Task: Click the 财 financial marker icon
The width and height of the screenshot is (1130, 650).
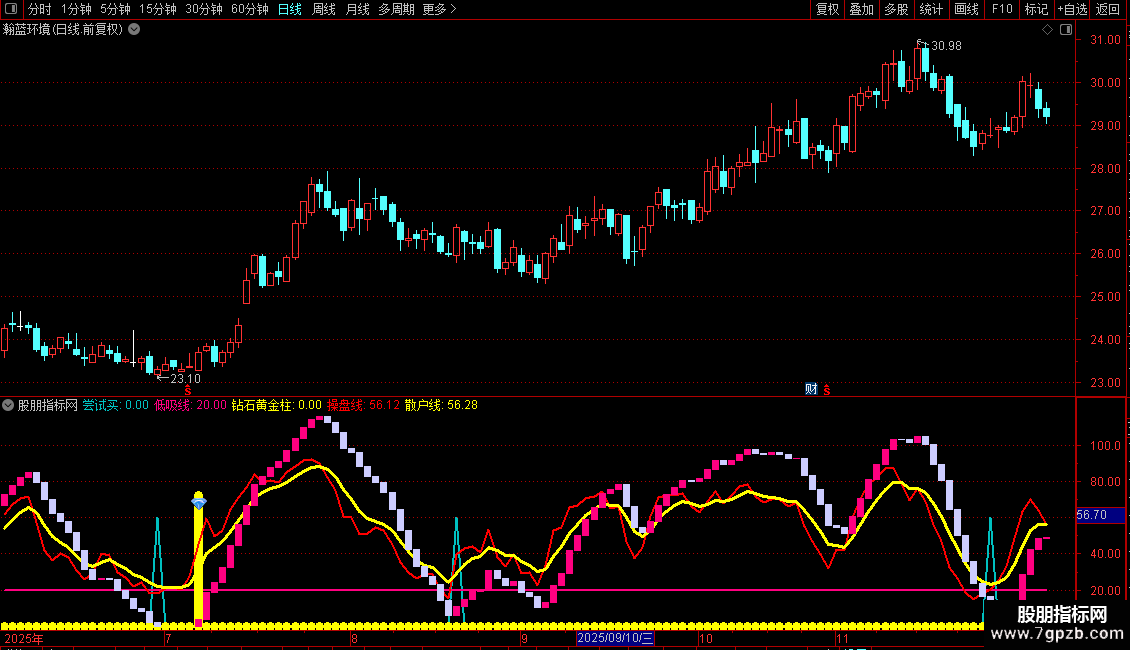Action: click(811, 389)
